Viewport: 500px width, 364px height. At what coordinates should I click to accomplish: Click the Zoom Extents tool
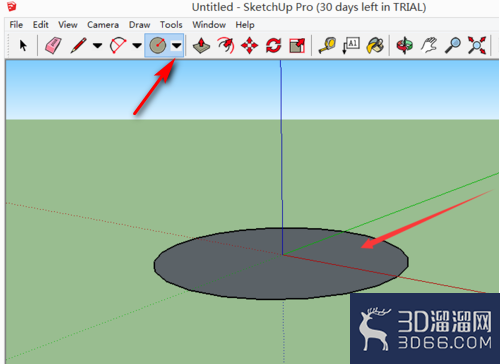tap(477, 45)
